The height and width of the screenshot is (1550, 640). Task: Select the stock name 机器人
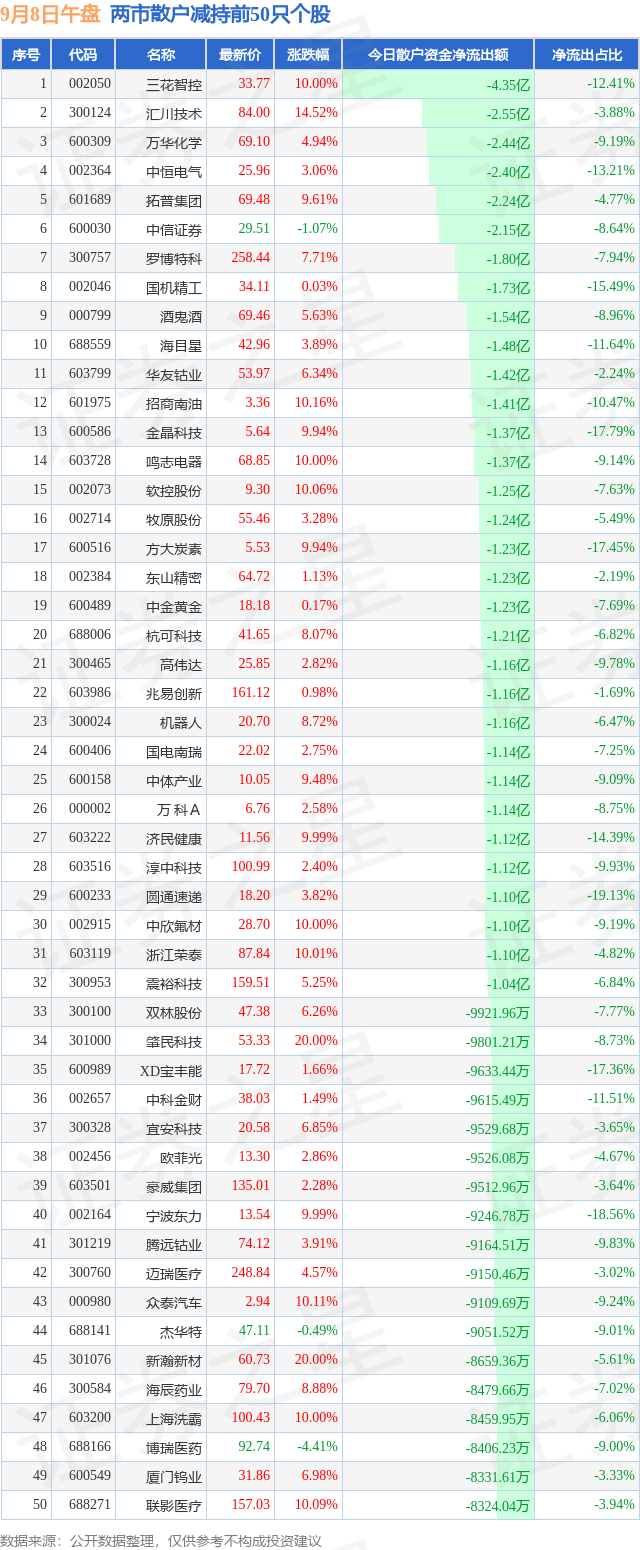point(181,722)
